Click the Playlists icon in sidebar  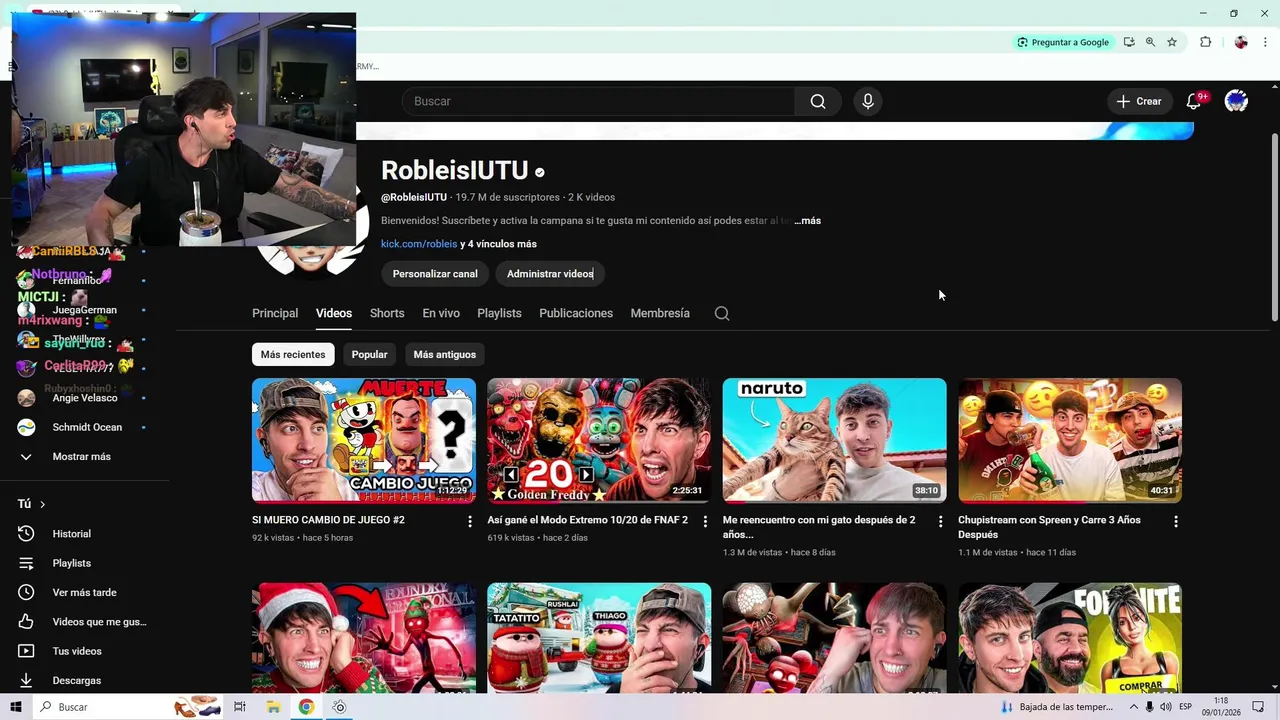[26, 563]
